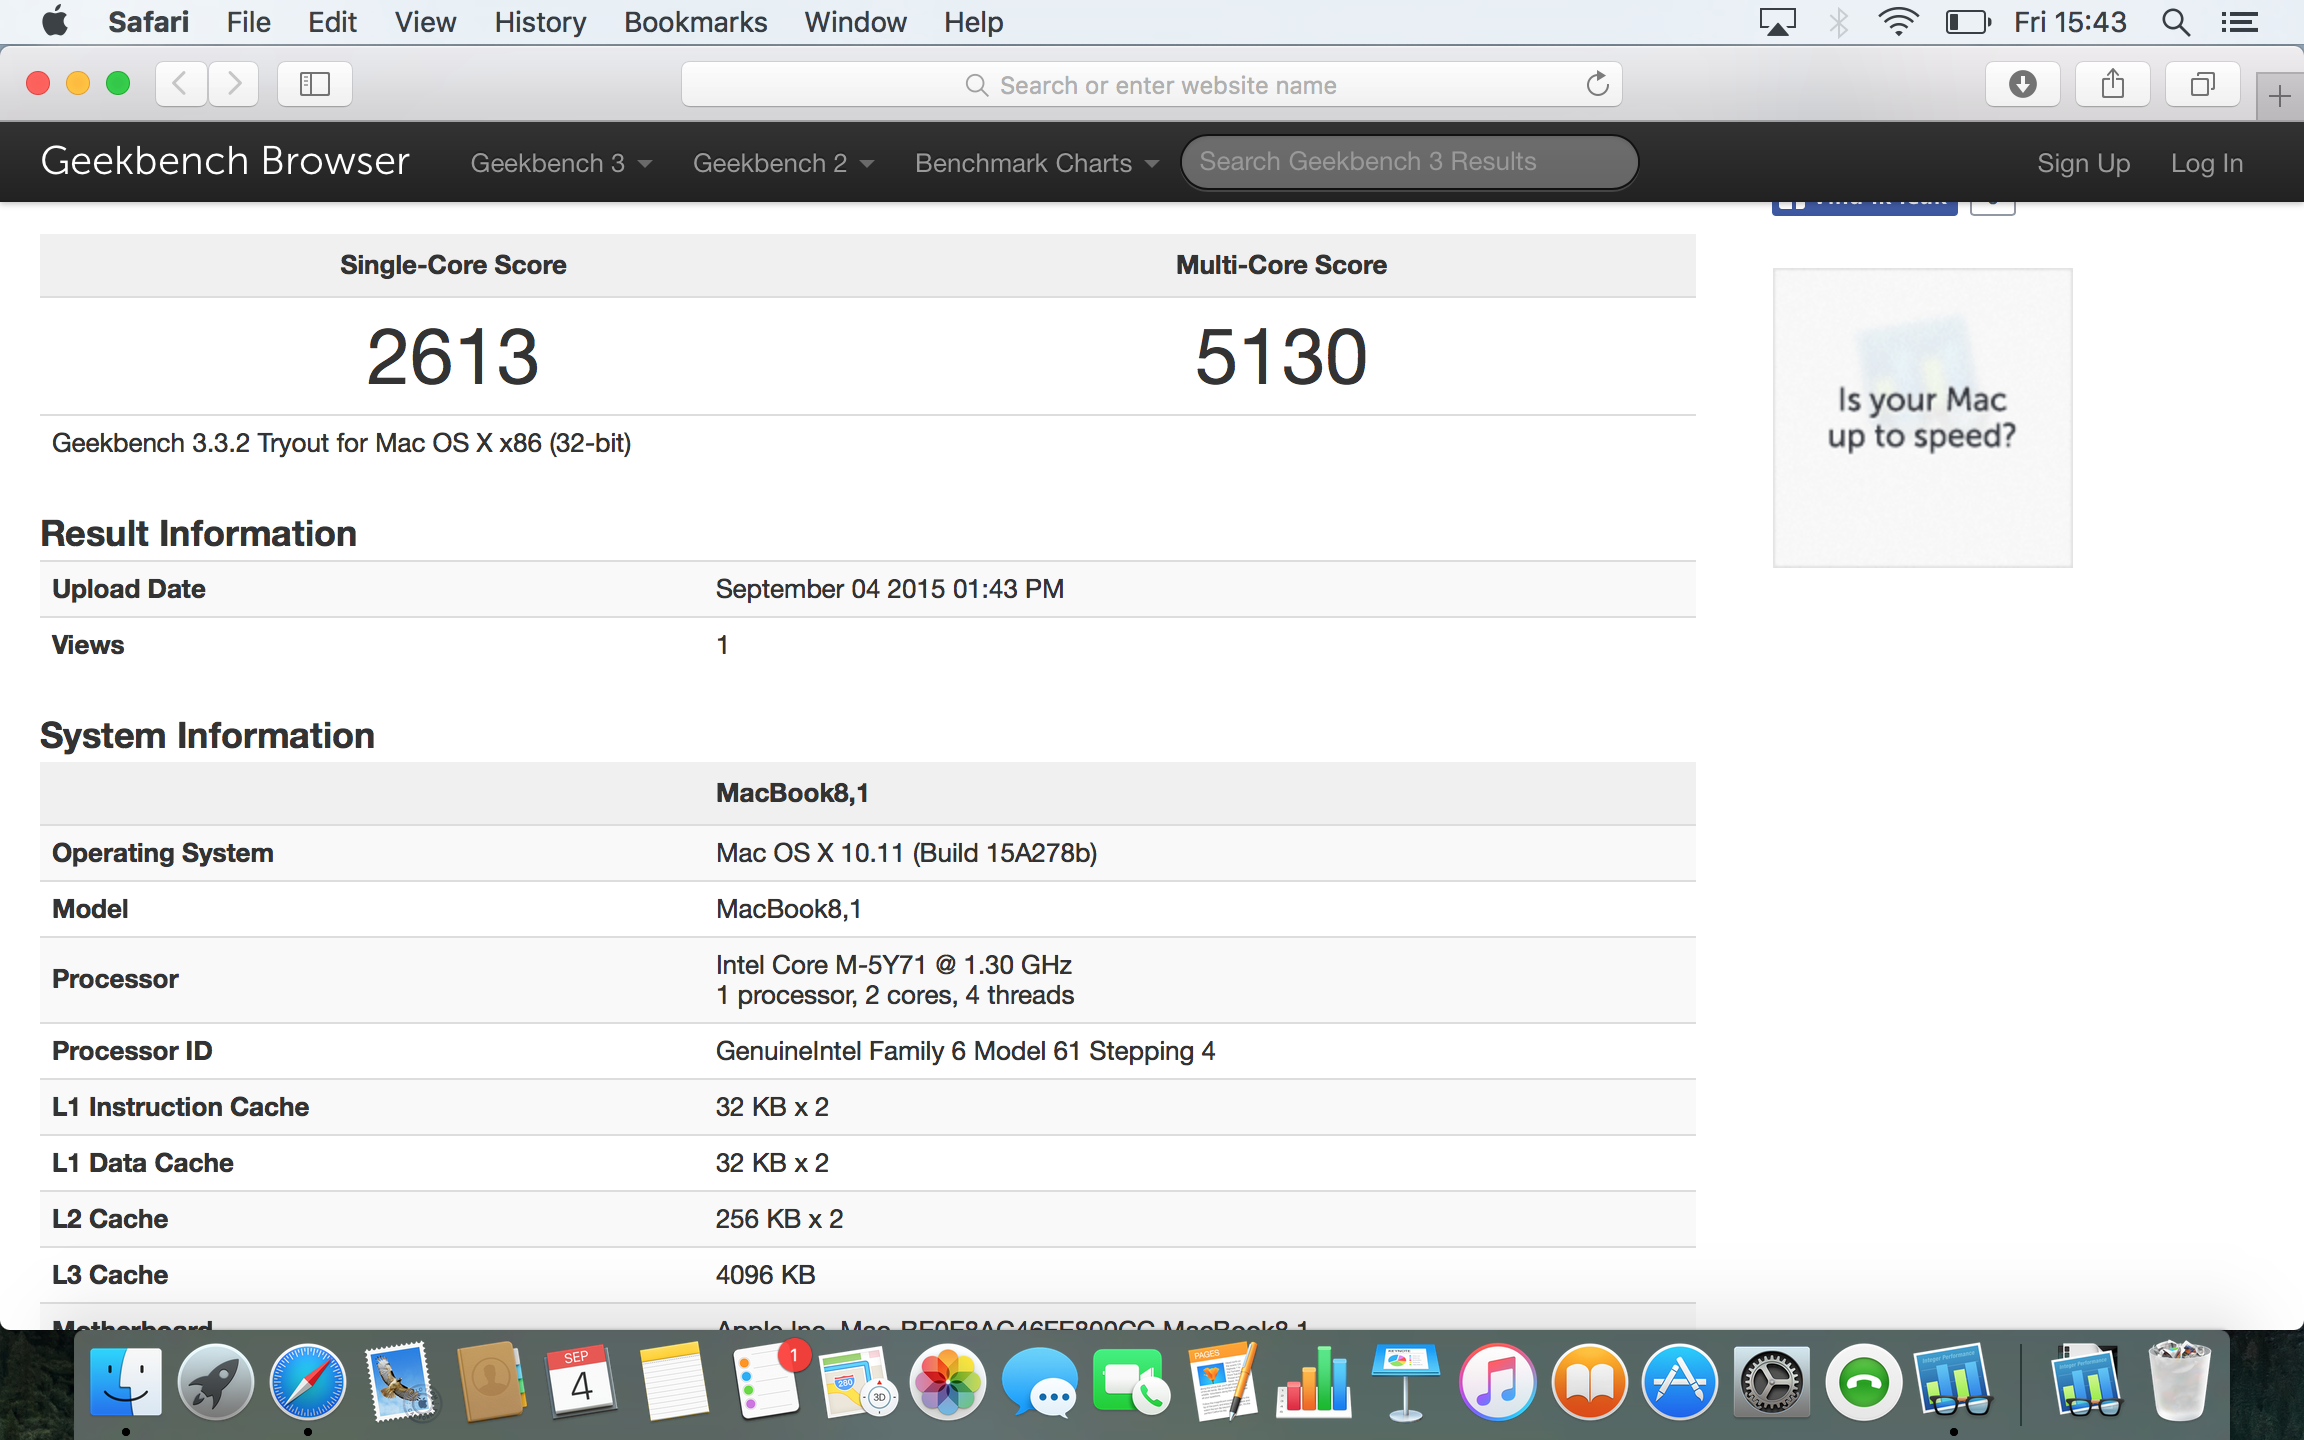This screenshot has width=2304, height=1440.
Task: Open the Bookmarks menu
Action: [695, 22]
